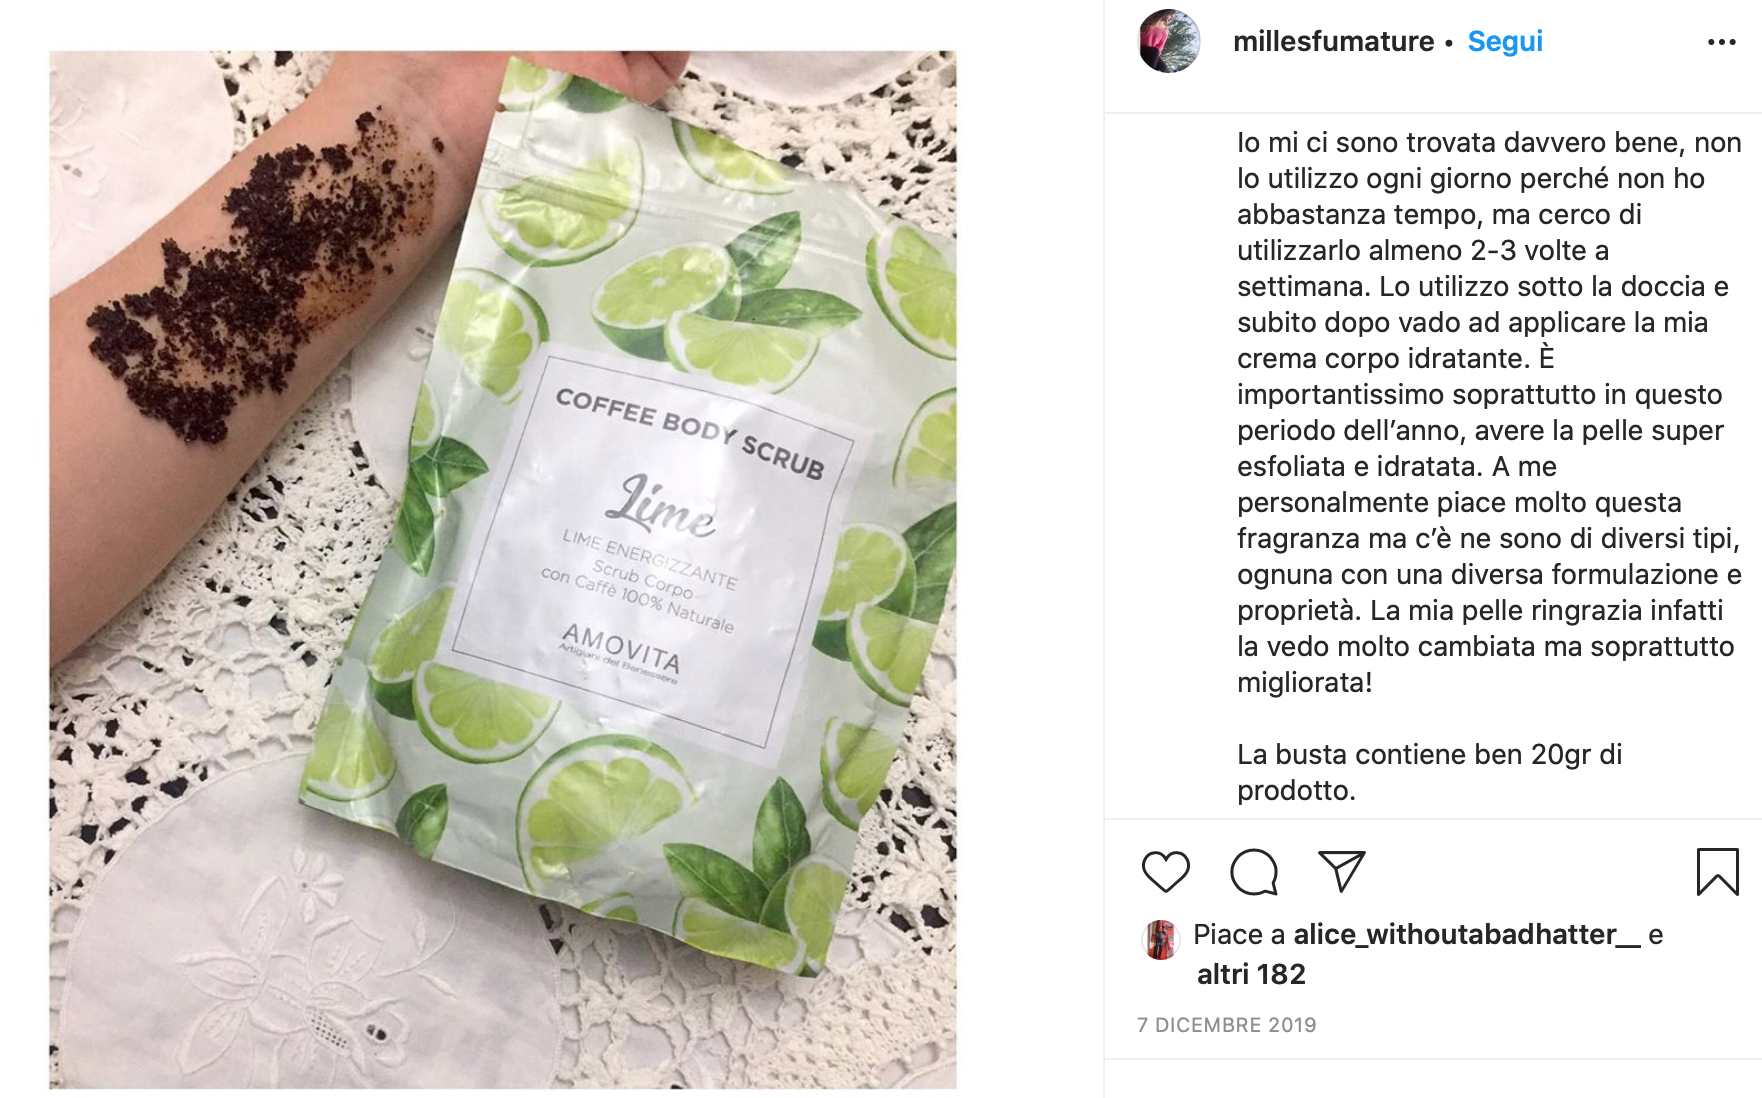This screenshot has height=1098, width=1762.
Task: Open the three-dots more options menu
Action: (x=1721, y=42)
